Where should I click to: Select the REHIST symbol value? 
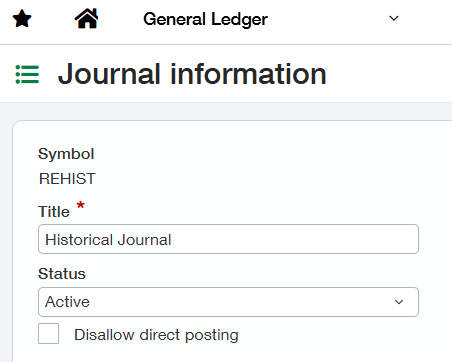67,179
